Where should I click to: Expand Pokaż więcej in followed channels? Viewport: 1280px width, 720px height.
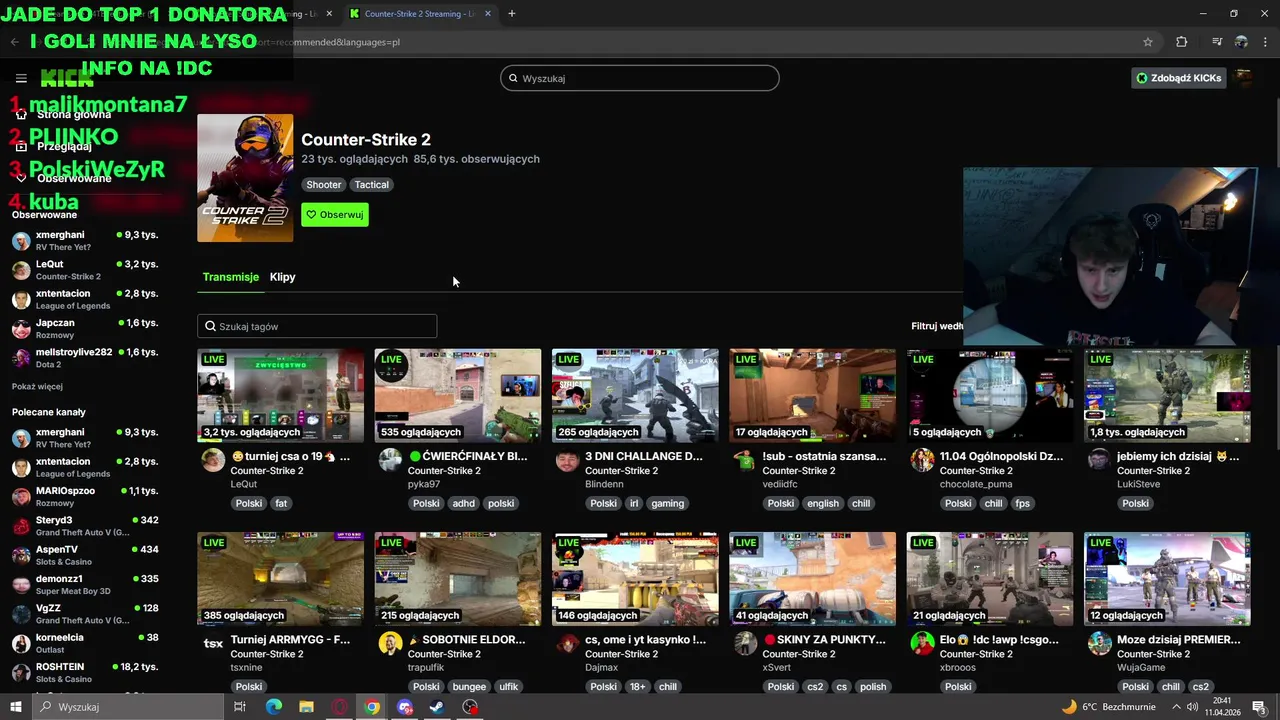(37, 386)
